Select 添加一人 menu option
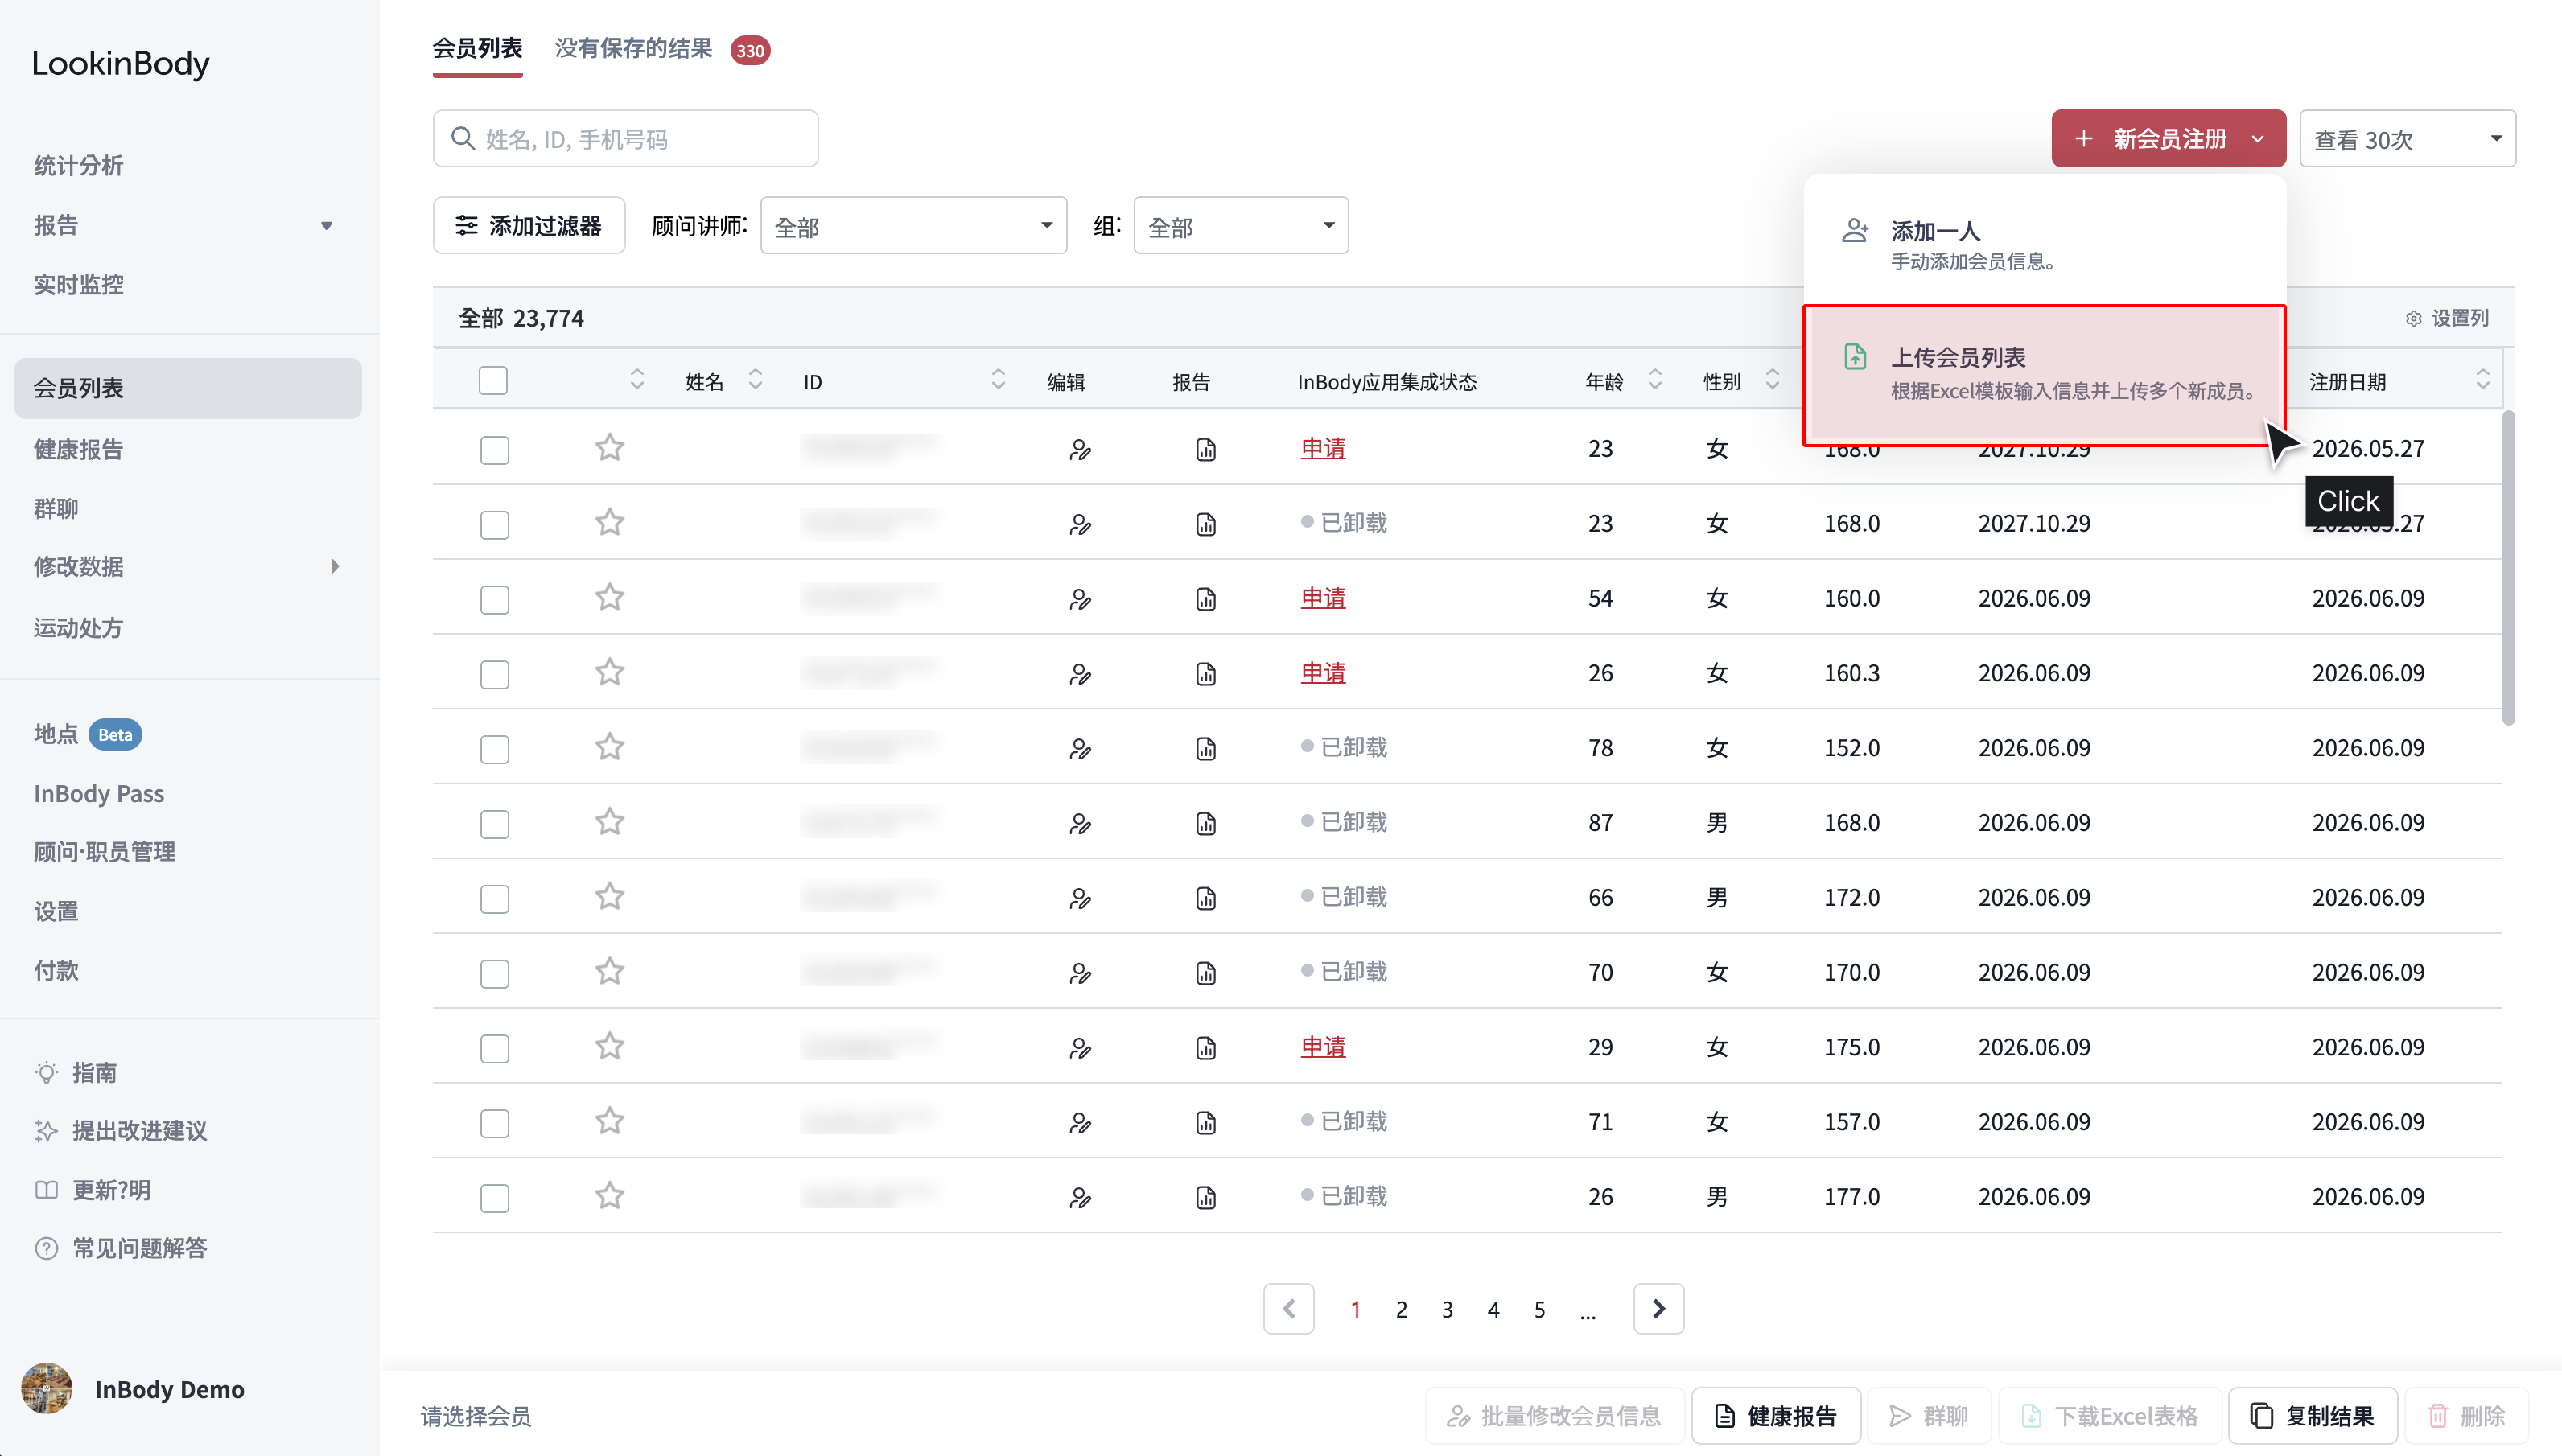This screenshot has width=2562, height=1456. (x=2044, y=243)
